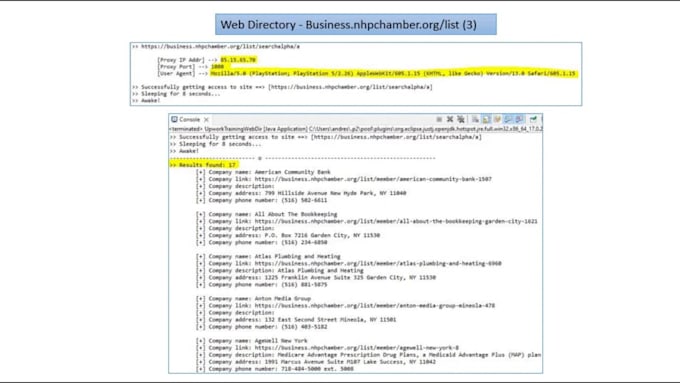
Task: Open the american-community-bank-1507 member link
Action: [373, 179]
